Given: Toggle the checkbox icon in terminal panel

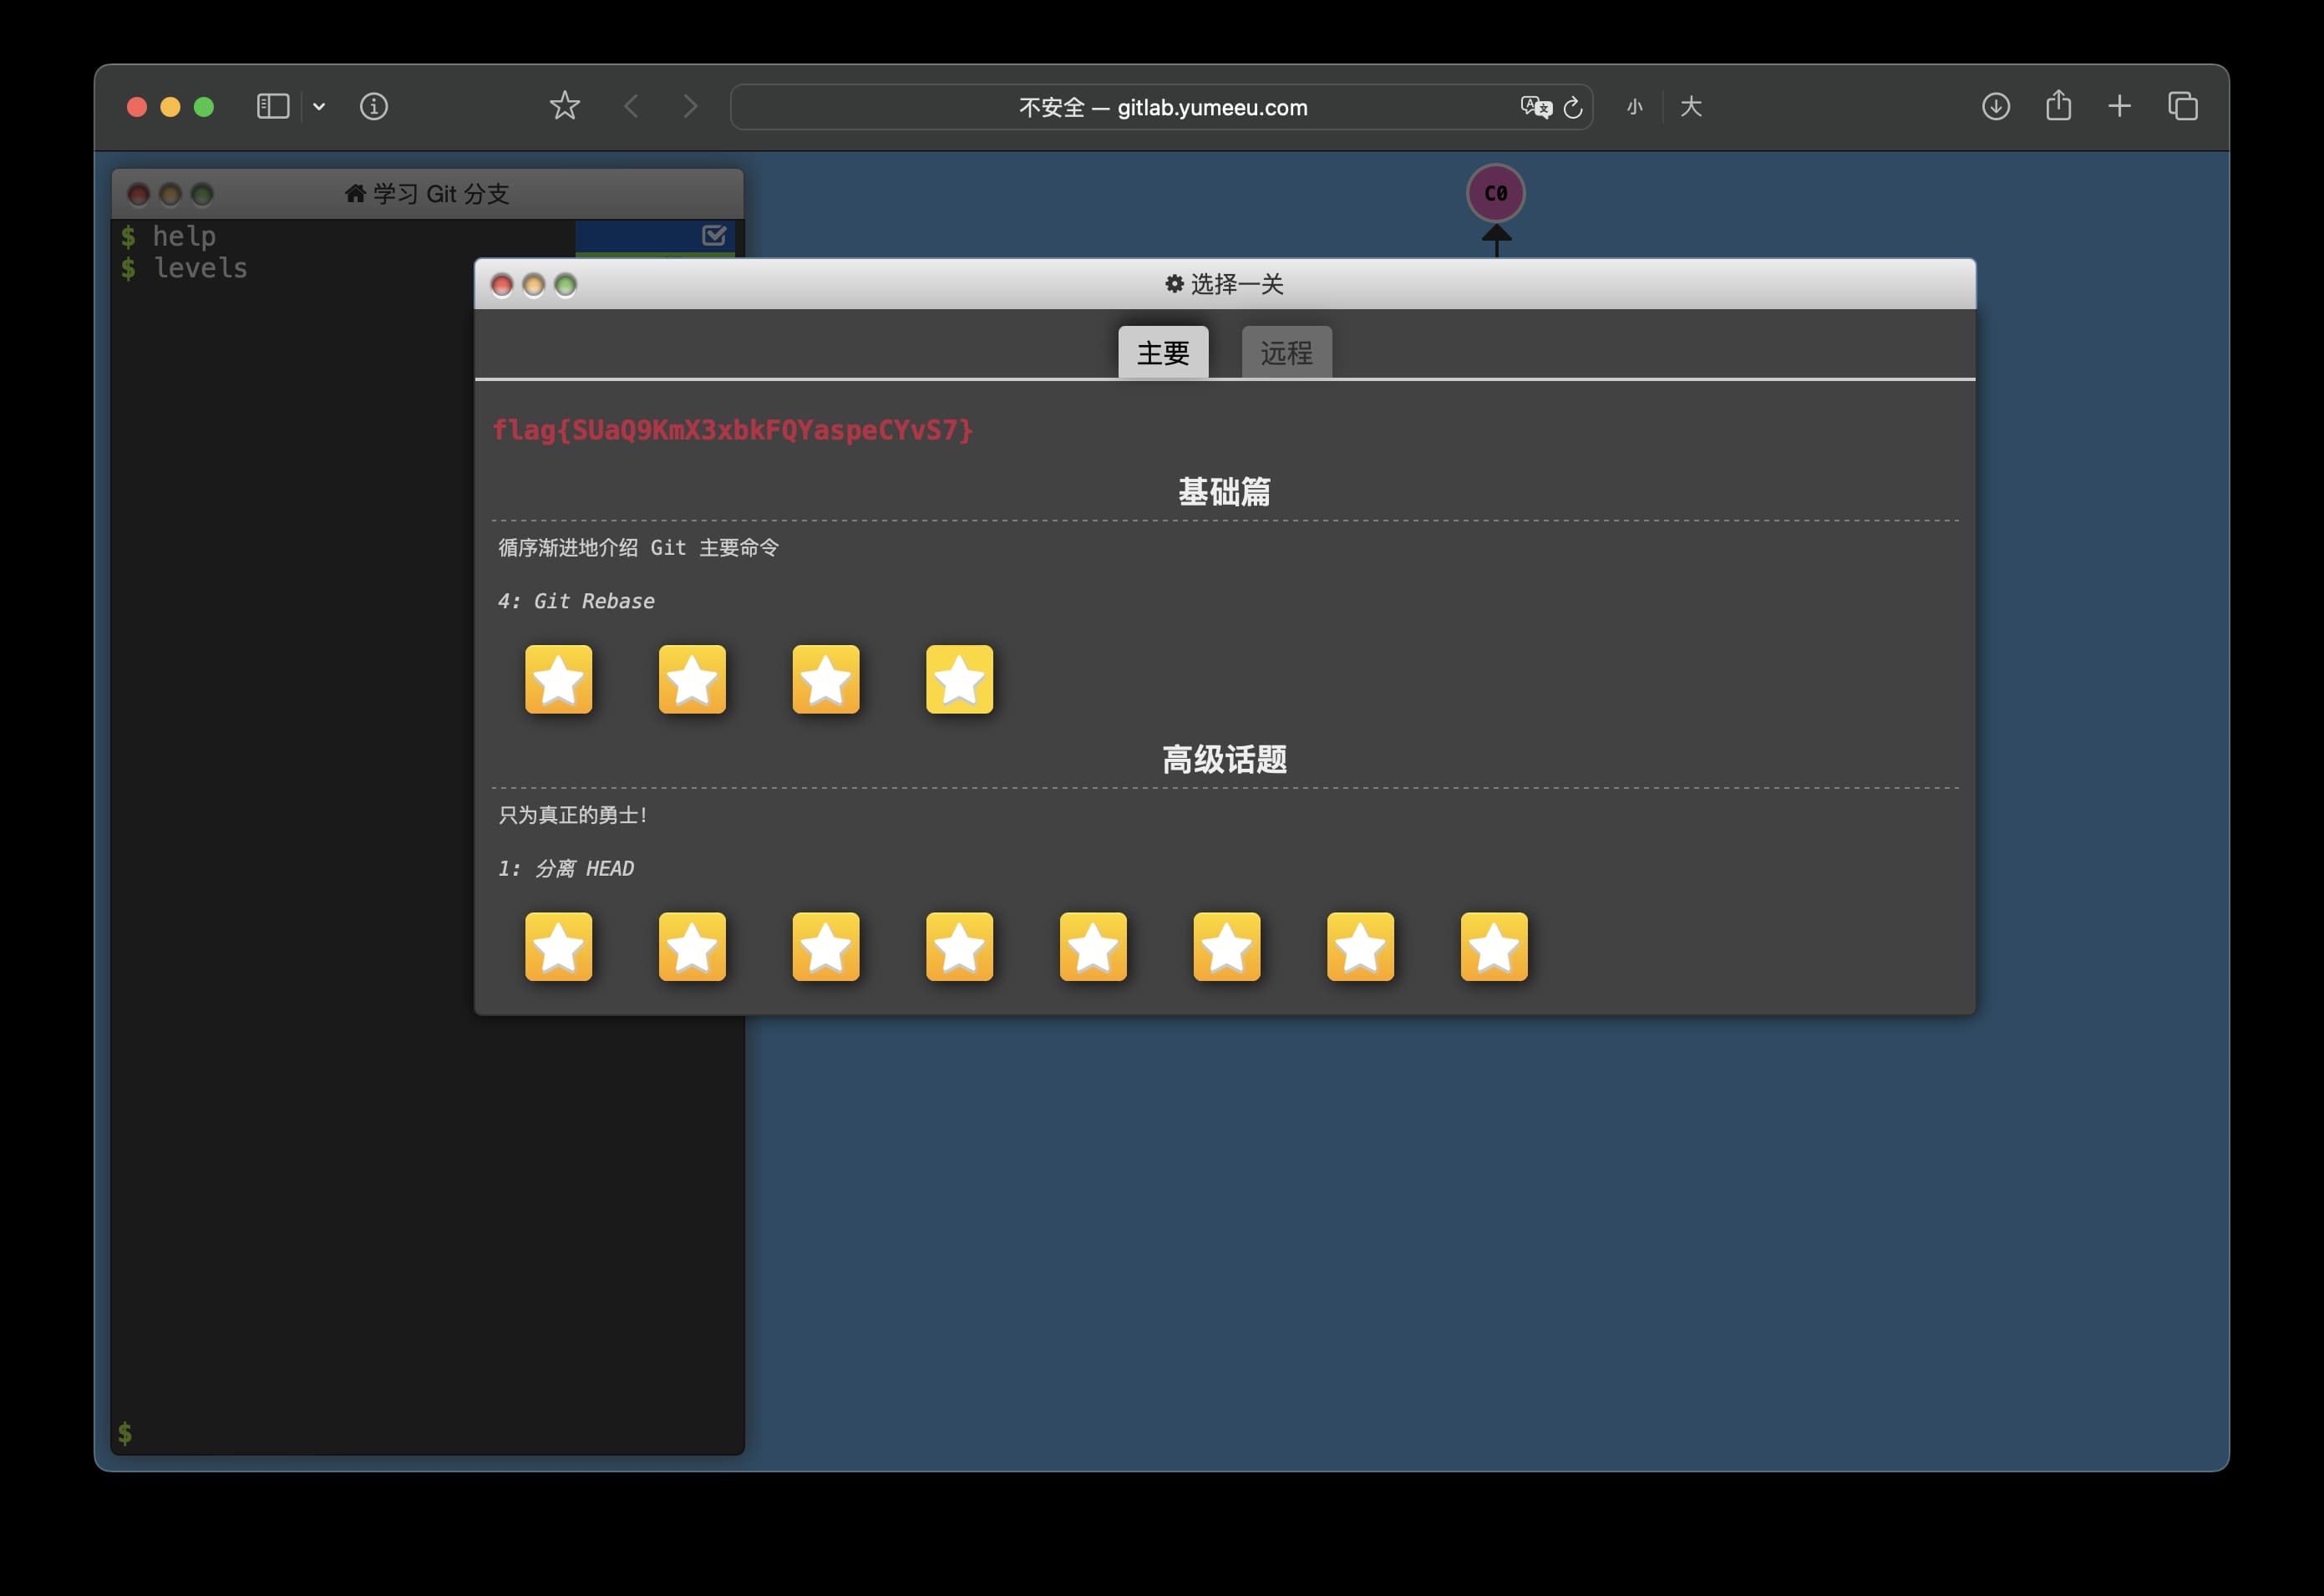Looking at the screenshot, I should 713,235.
